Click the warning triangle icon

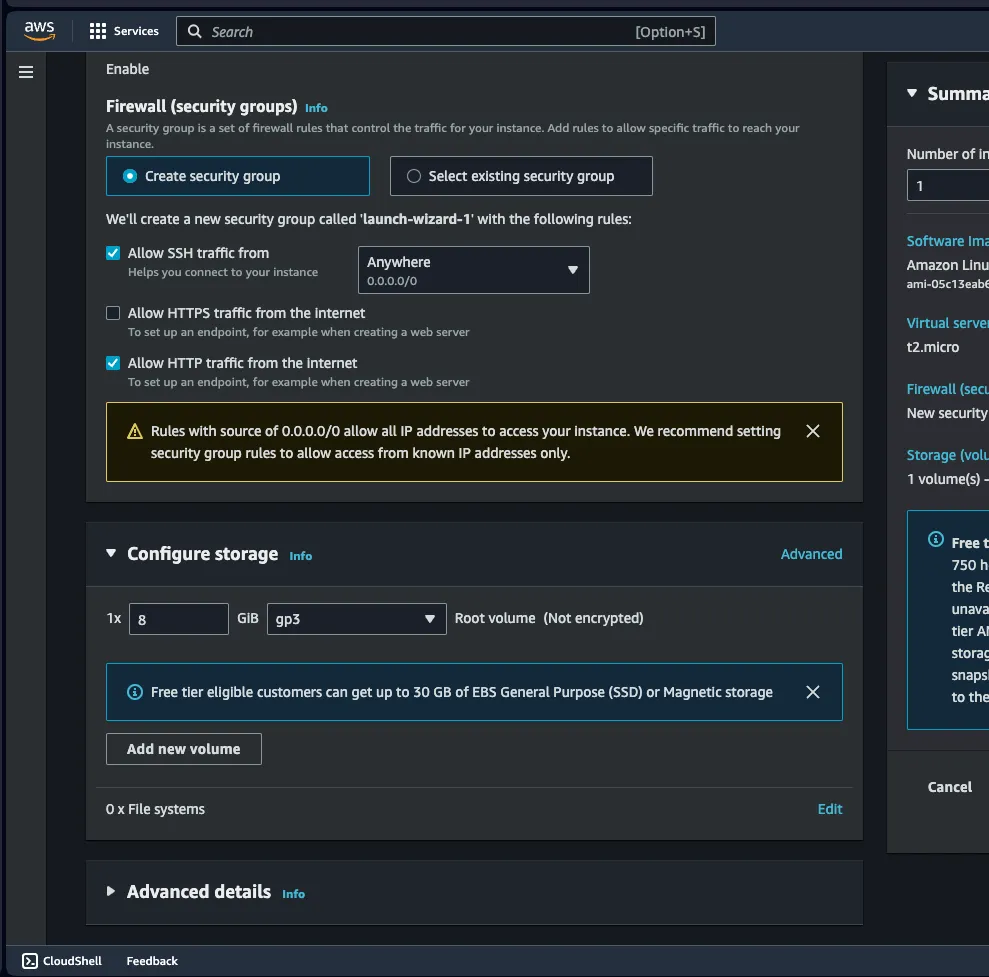pos(134,431)
